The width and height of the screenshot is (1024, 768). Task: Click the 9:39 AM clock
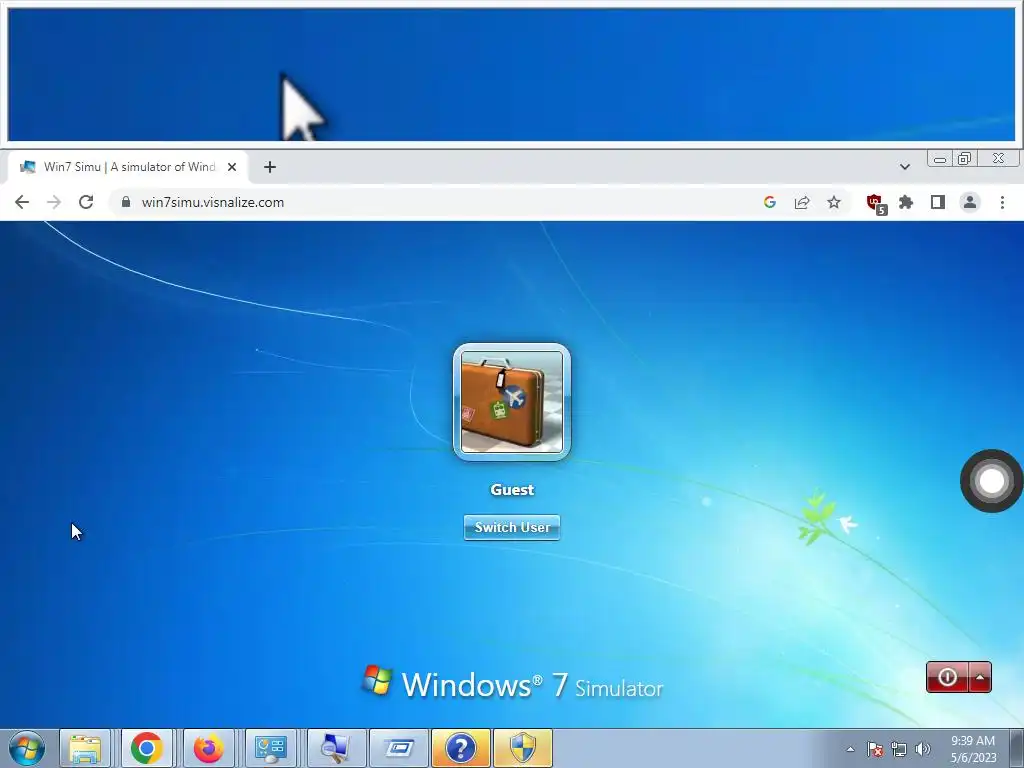pos(973,741)
